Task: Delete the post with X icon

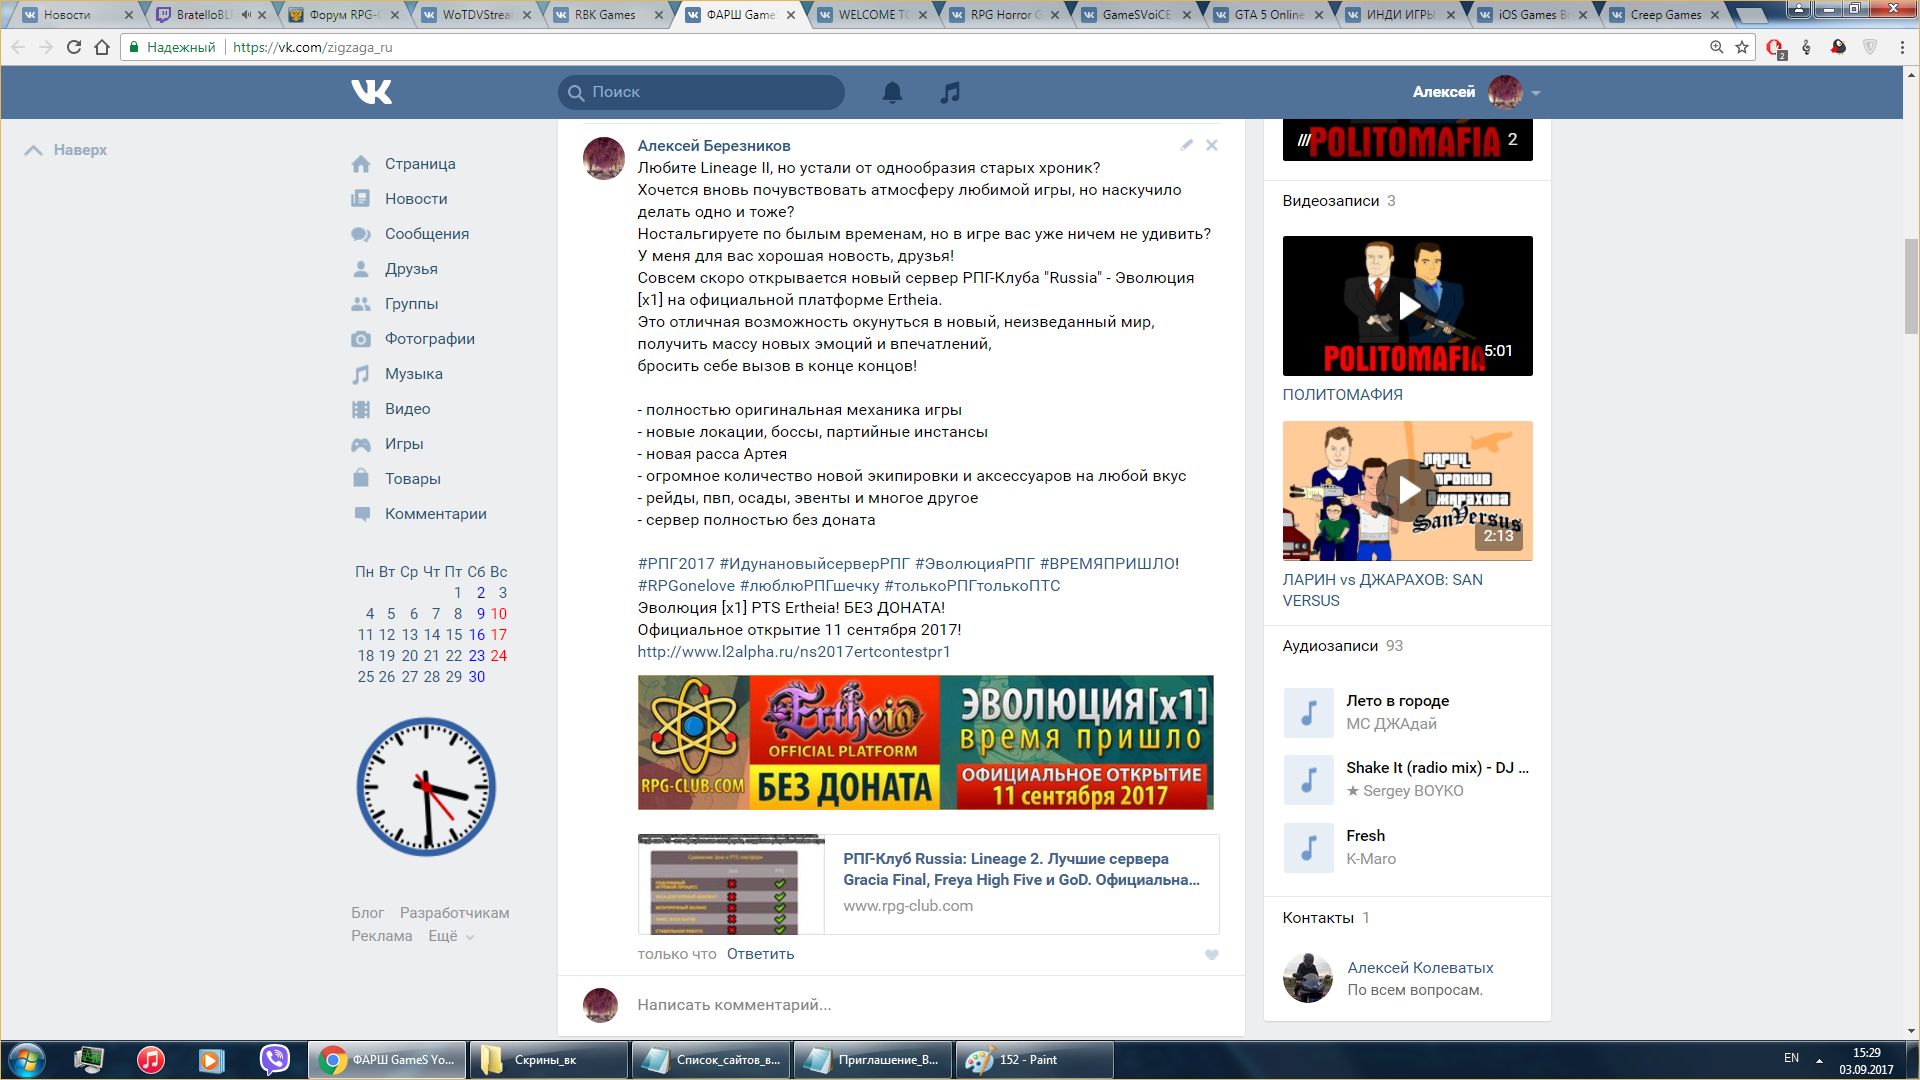Action: point(1211,145)
